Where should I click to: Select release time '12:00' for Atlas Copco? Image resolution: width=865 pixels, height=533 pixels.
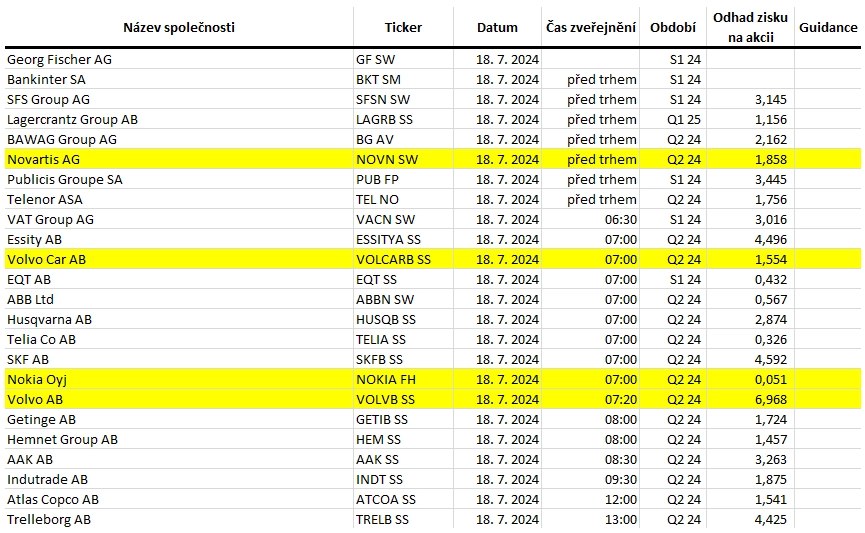click(x=621, y=499)
